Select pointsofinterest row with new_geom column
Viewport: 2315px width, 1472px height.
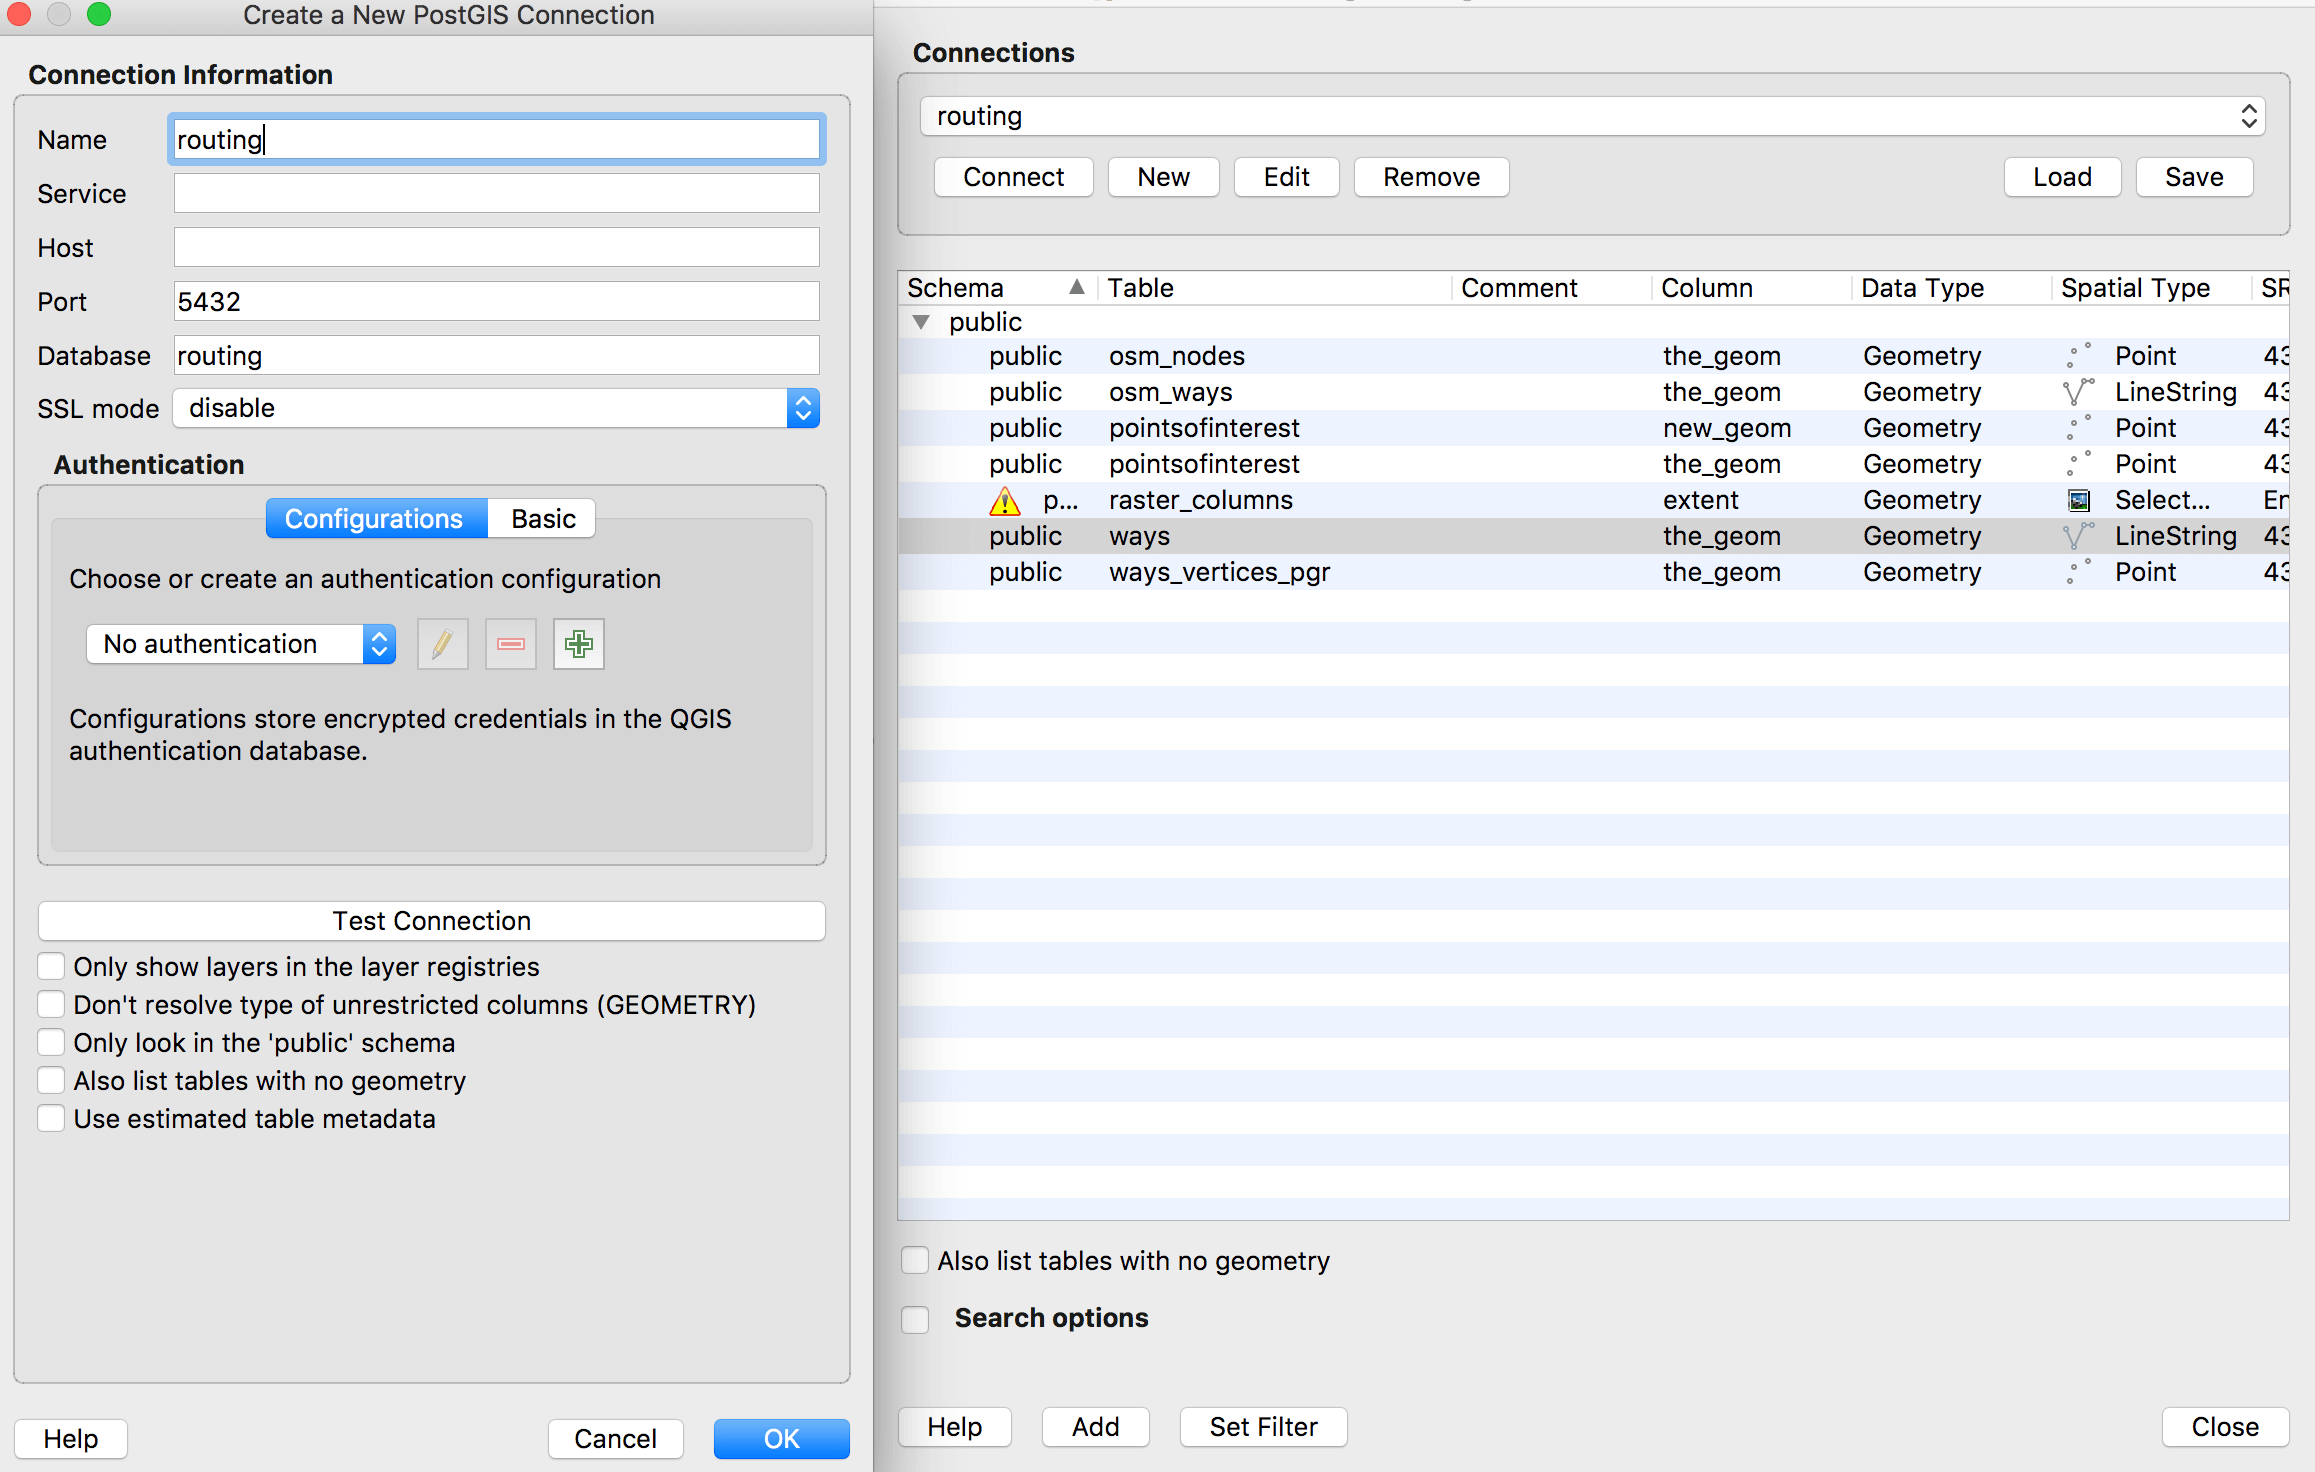point(1594,428)
